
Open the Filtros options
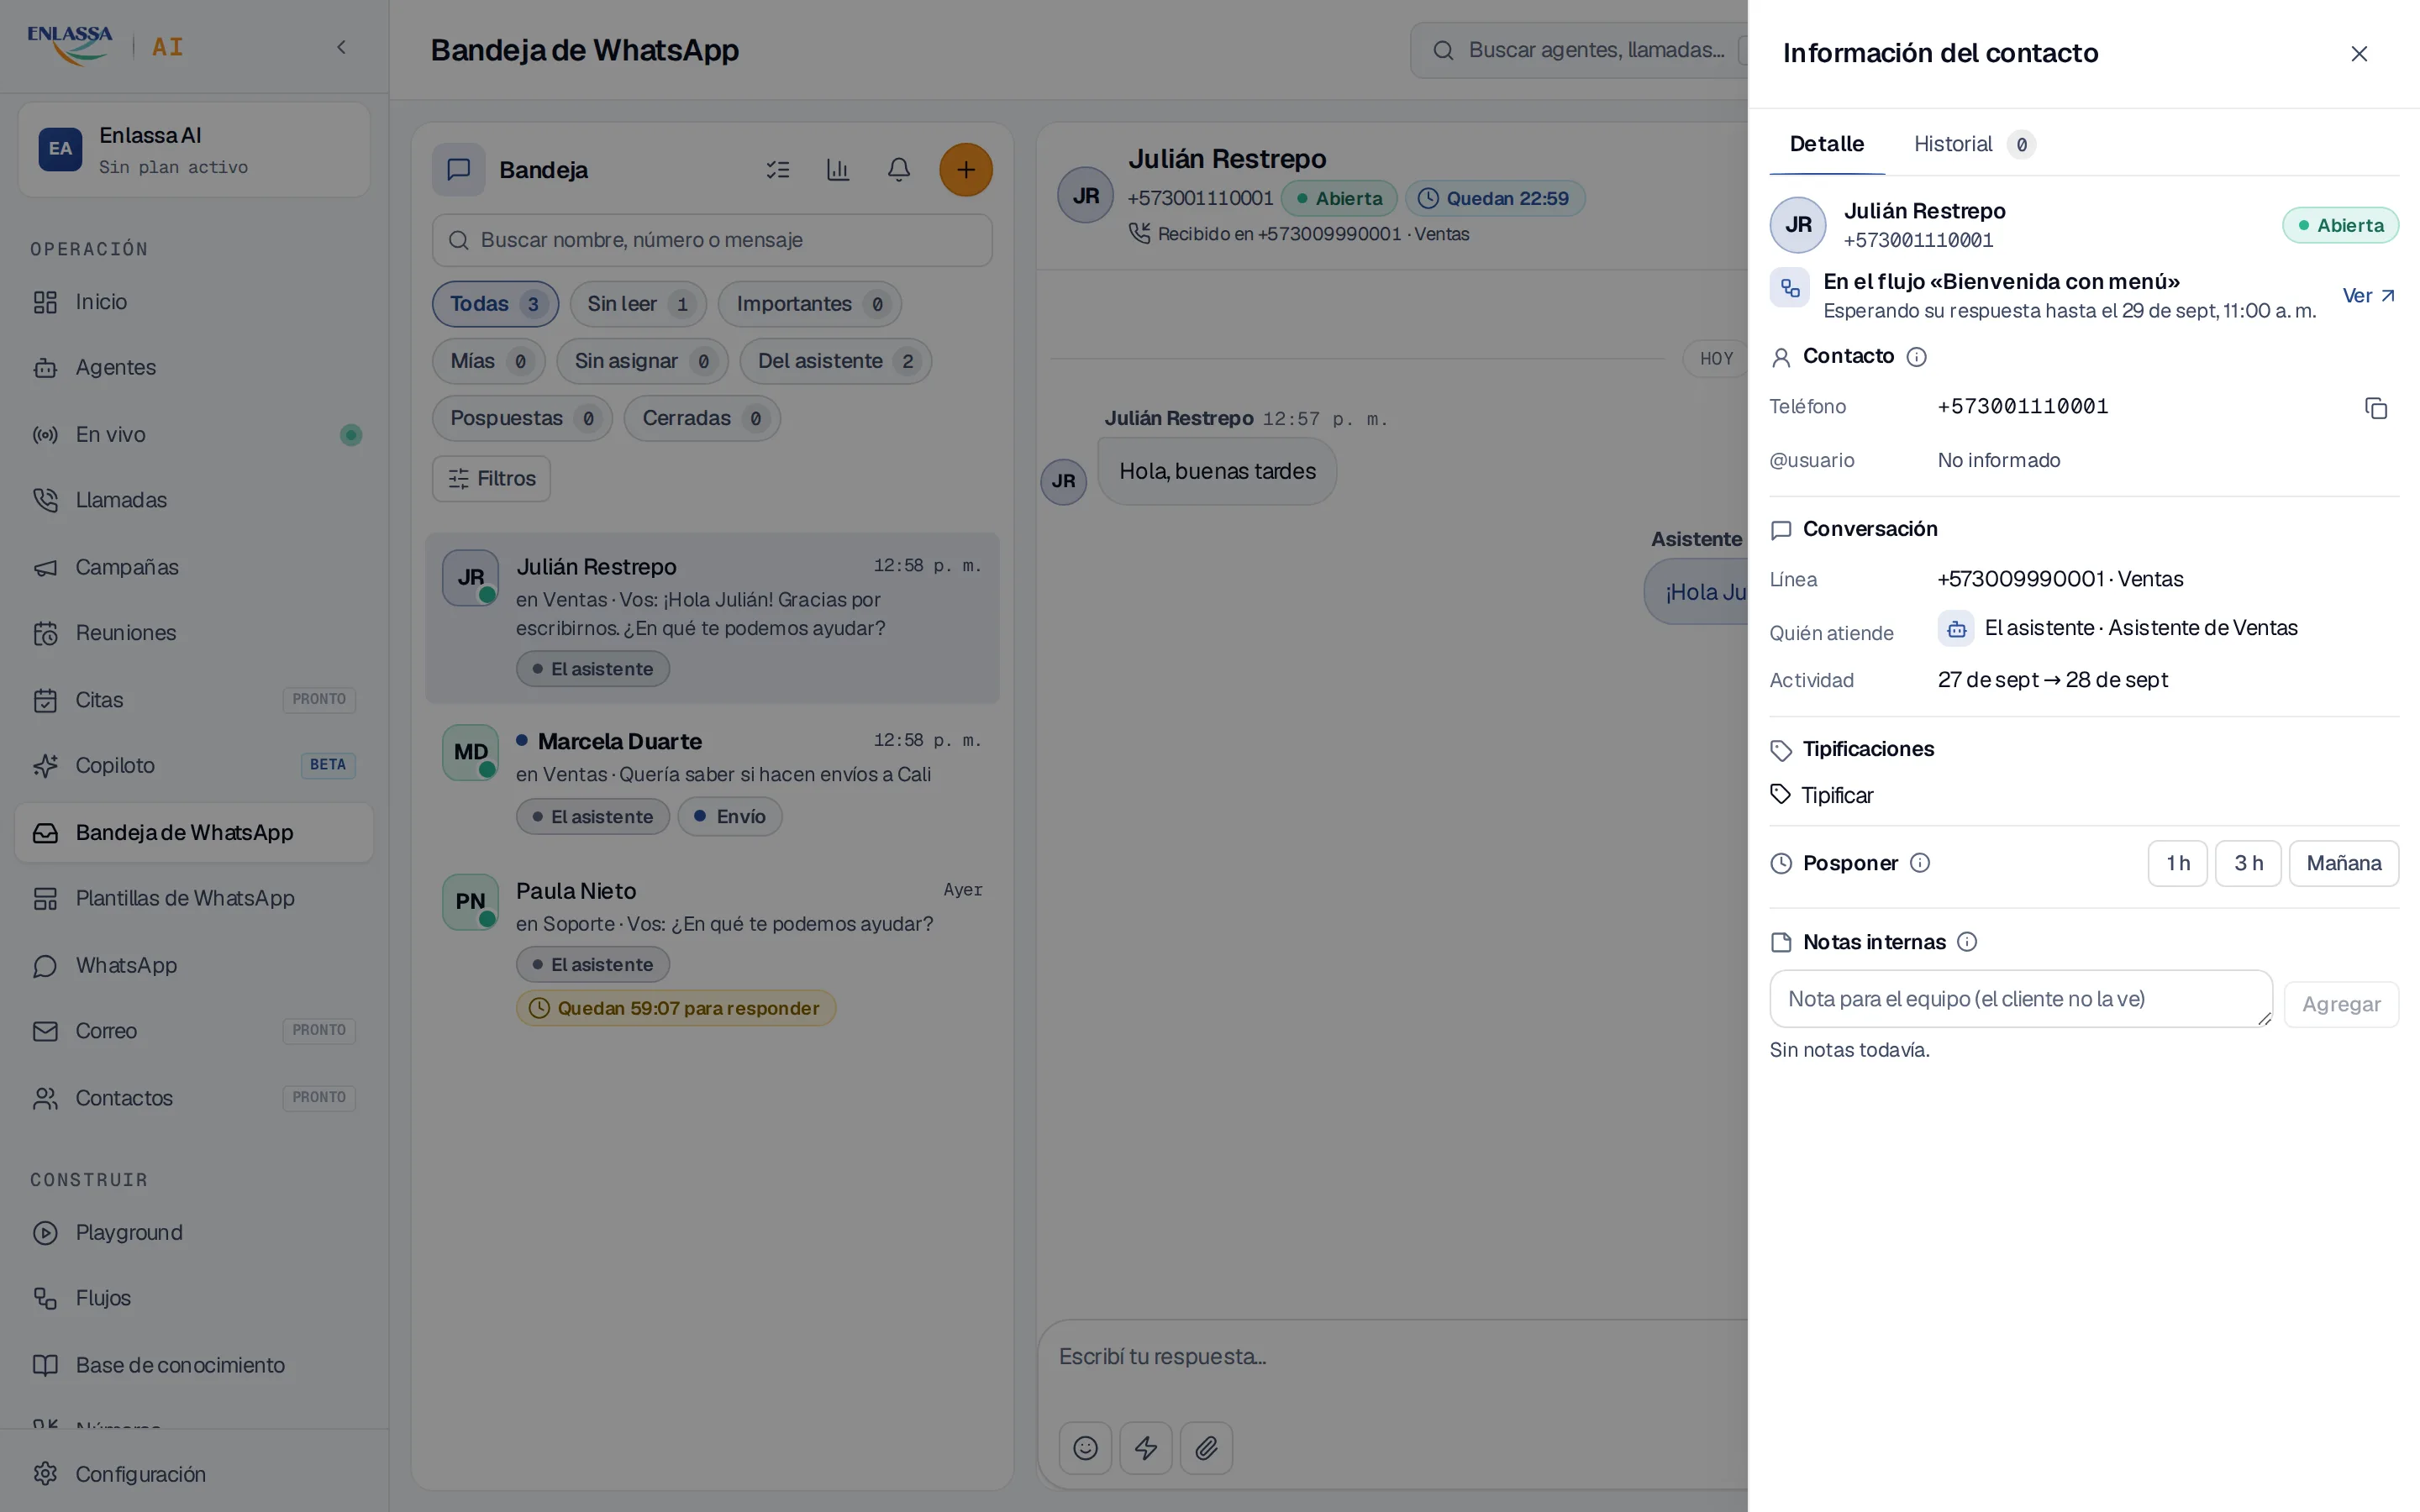click(x=491, y=479)
